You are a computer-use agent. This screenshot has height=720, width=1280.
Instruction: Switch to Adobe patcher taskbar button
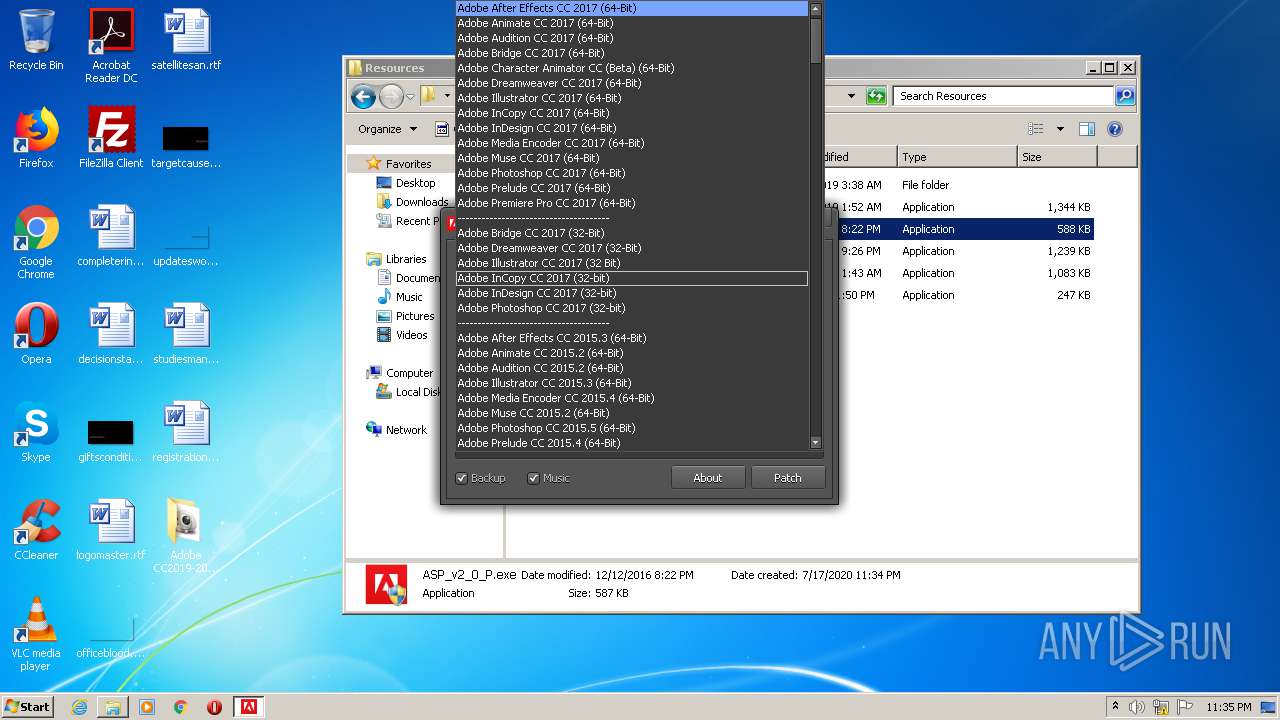pyautogui.click(x=248, y=707)
